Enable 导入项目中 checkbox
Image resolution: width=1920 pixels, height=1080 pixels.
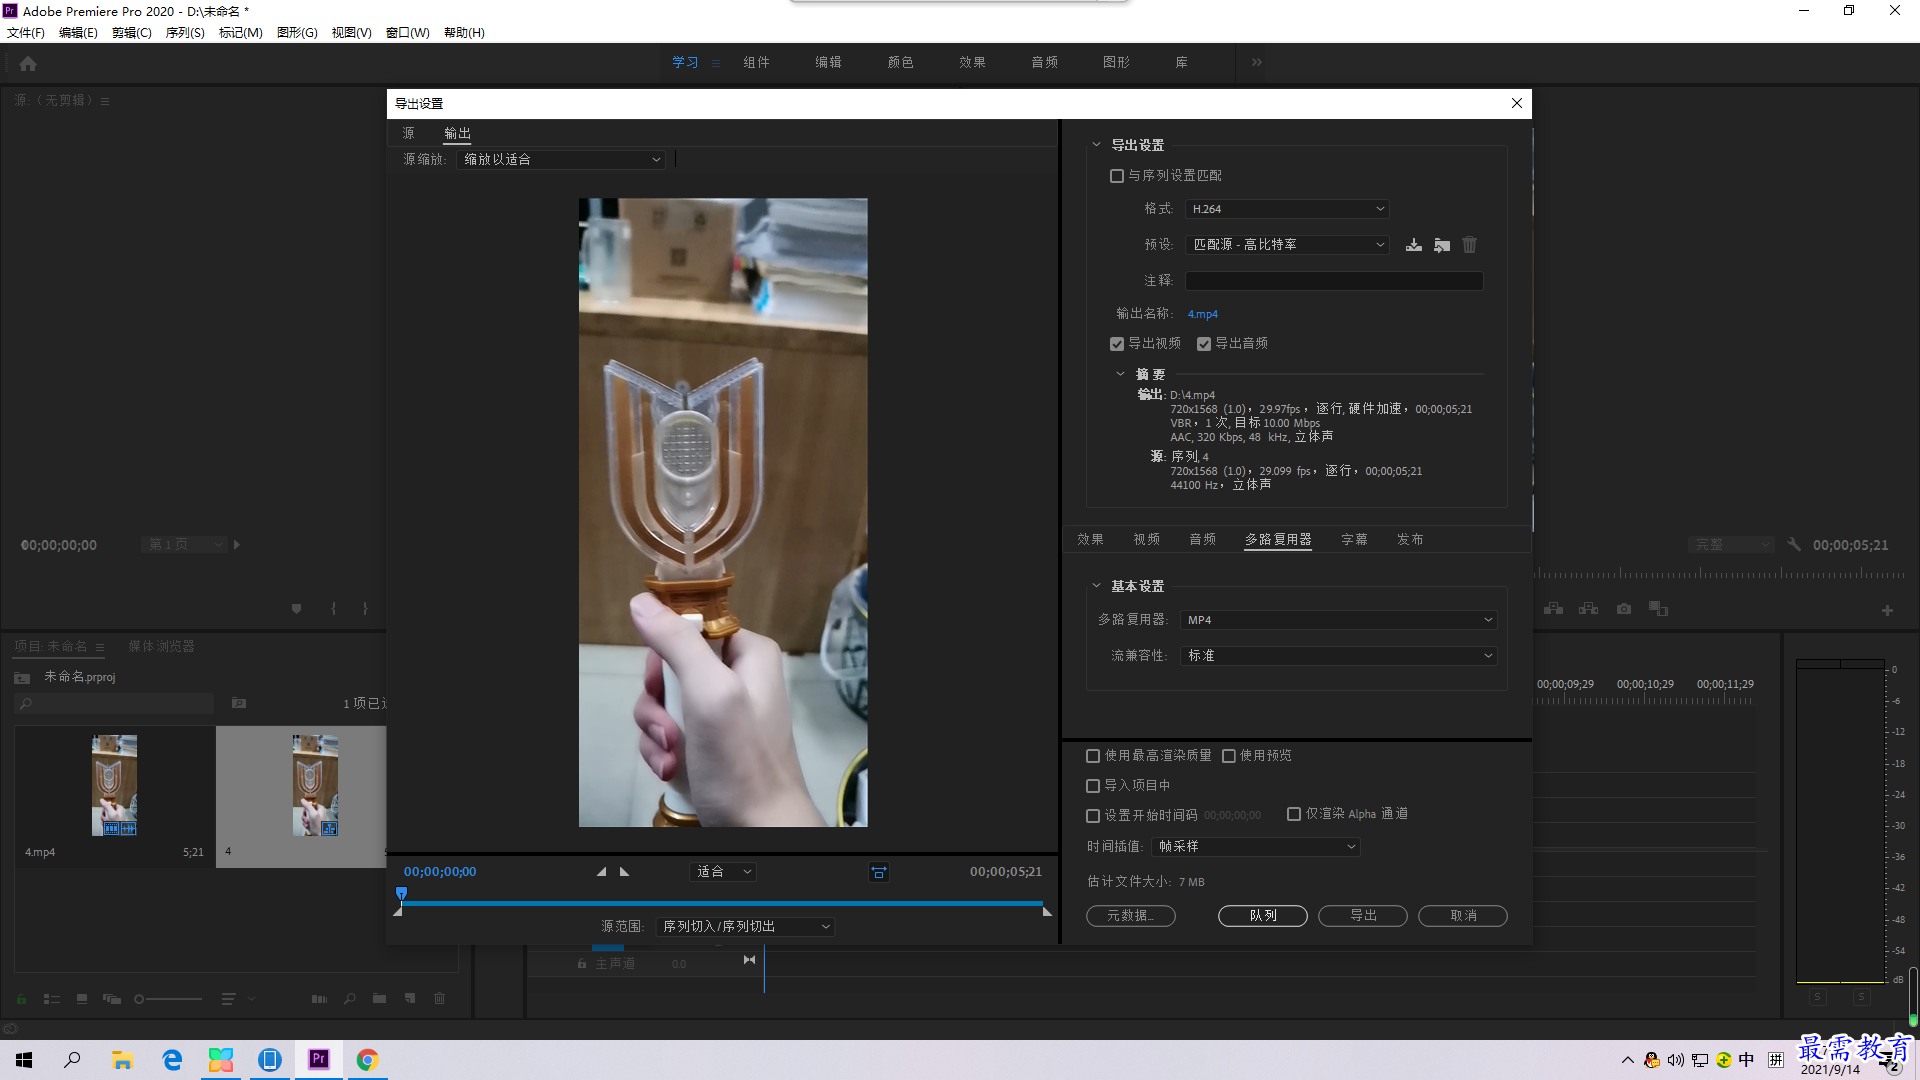click(x=1093, y=786)
